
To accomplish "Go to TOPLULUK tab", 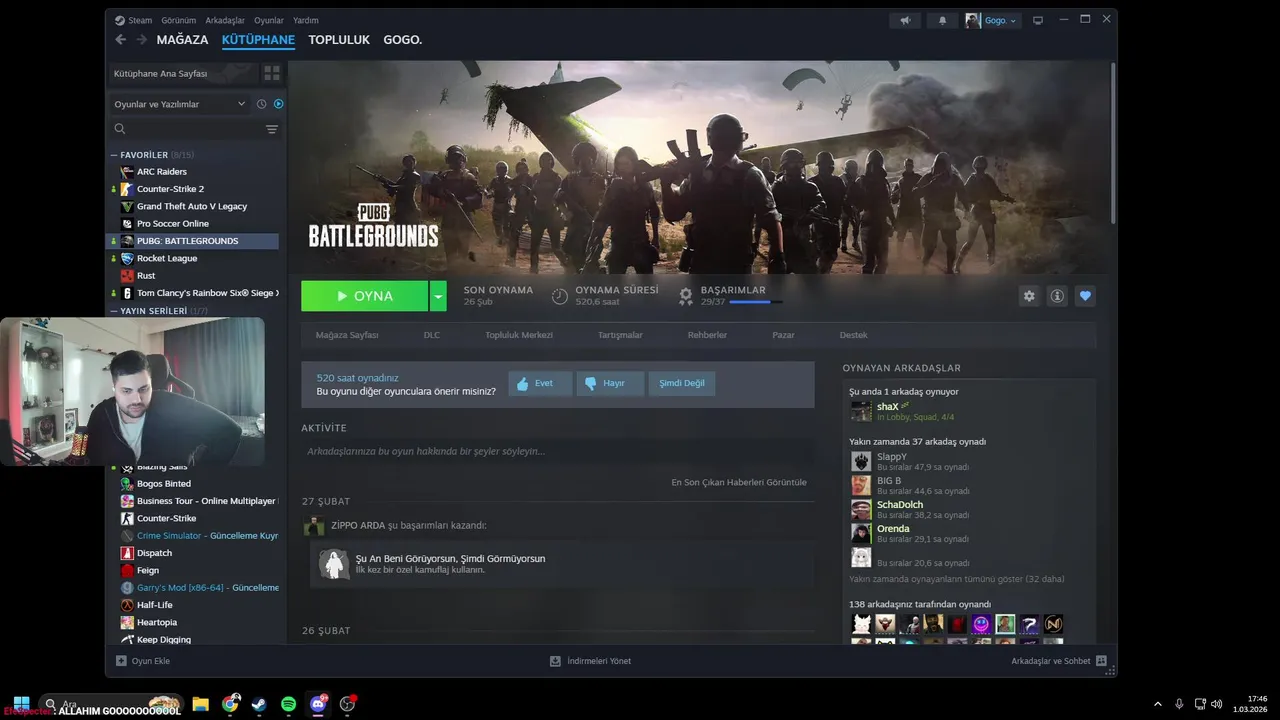I will pyautogui.click(x=339, y=40).
